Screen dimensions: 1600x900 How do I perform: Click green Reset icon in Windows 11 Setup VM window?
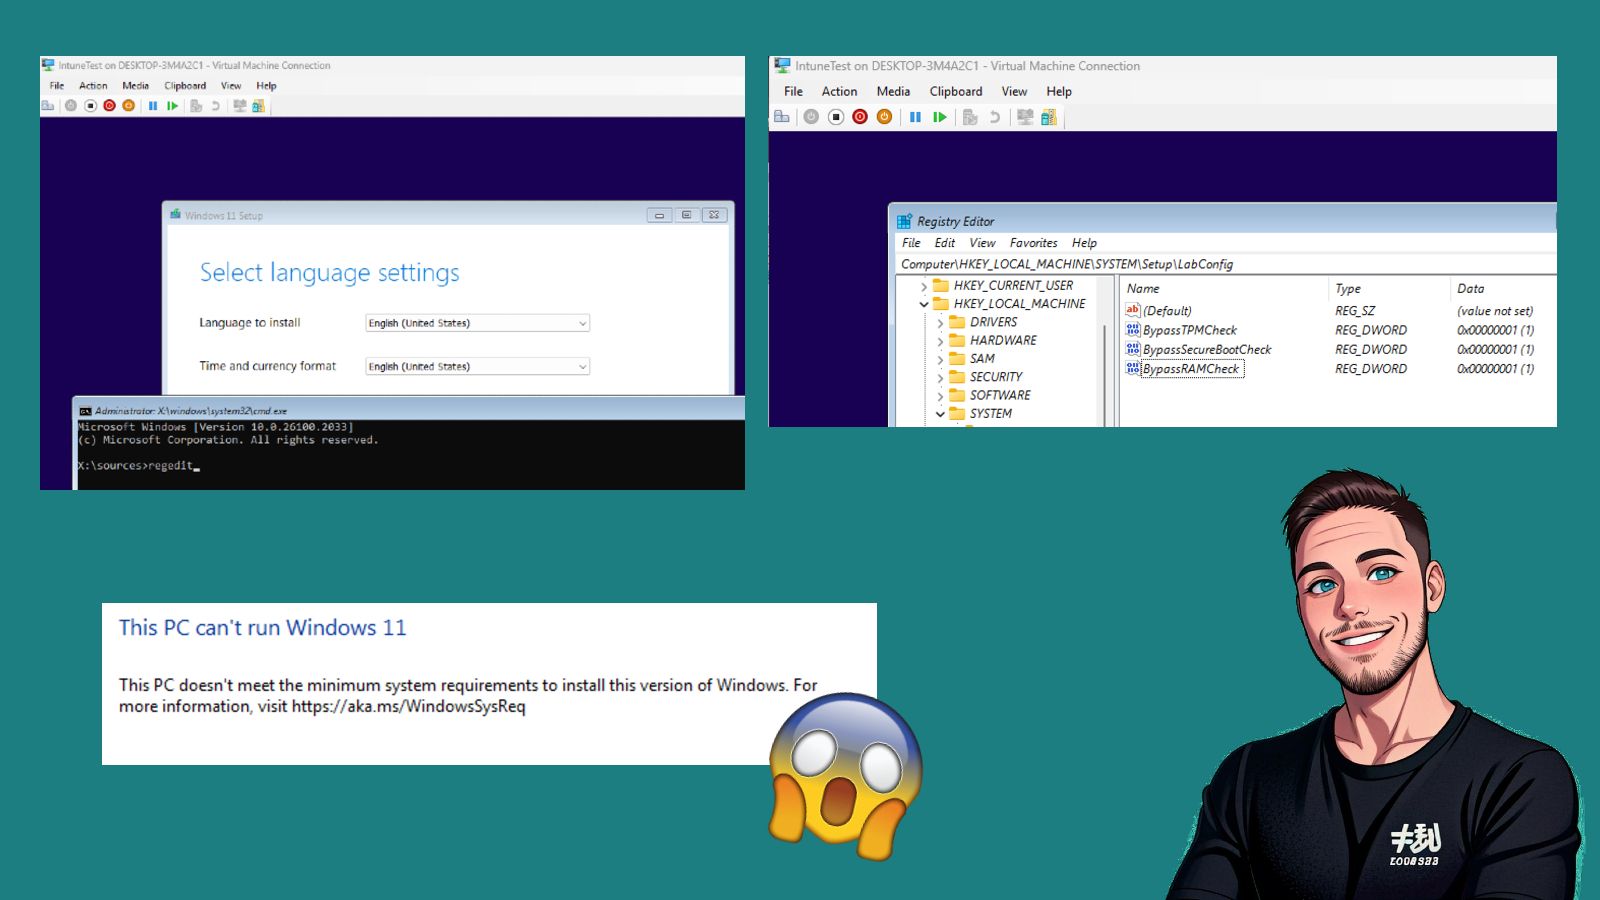(x=172, y=106)
